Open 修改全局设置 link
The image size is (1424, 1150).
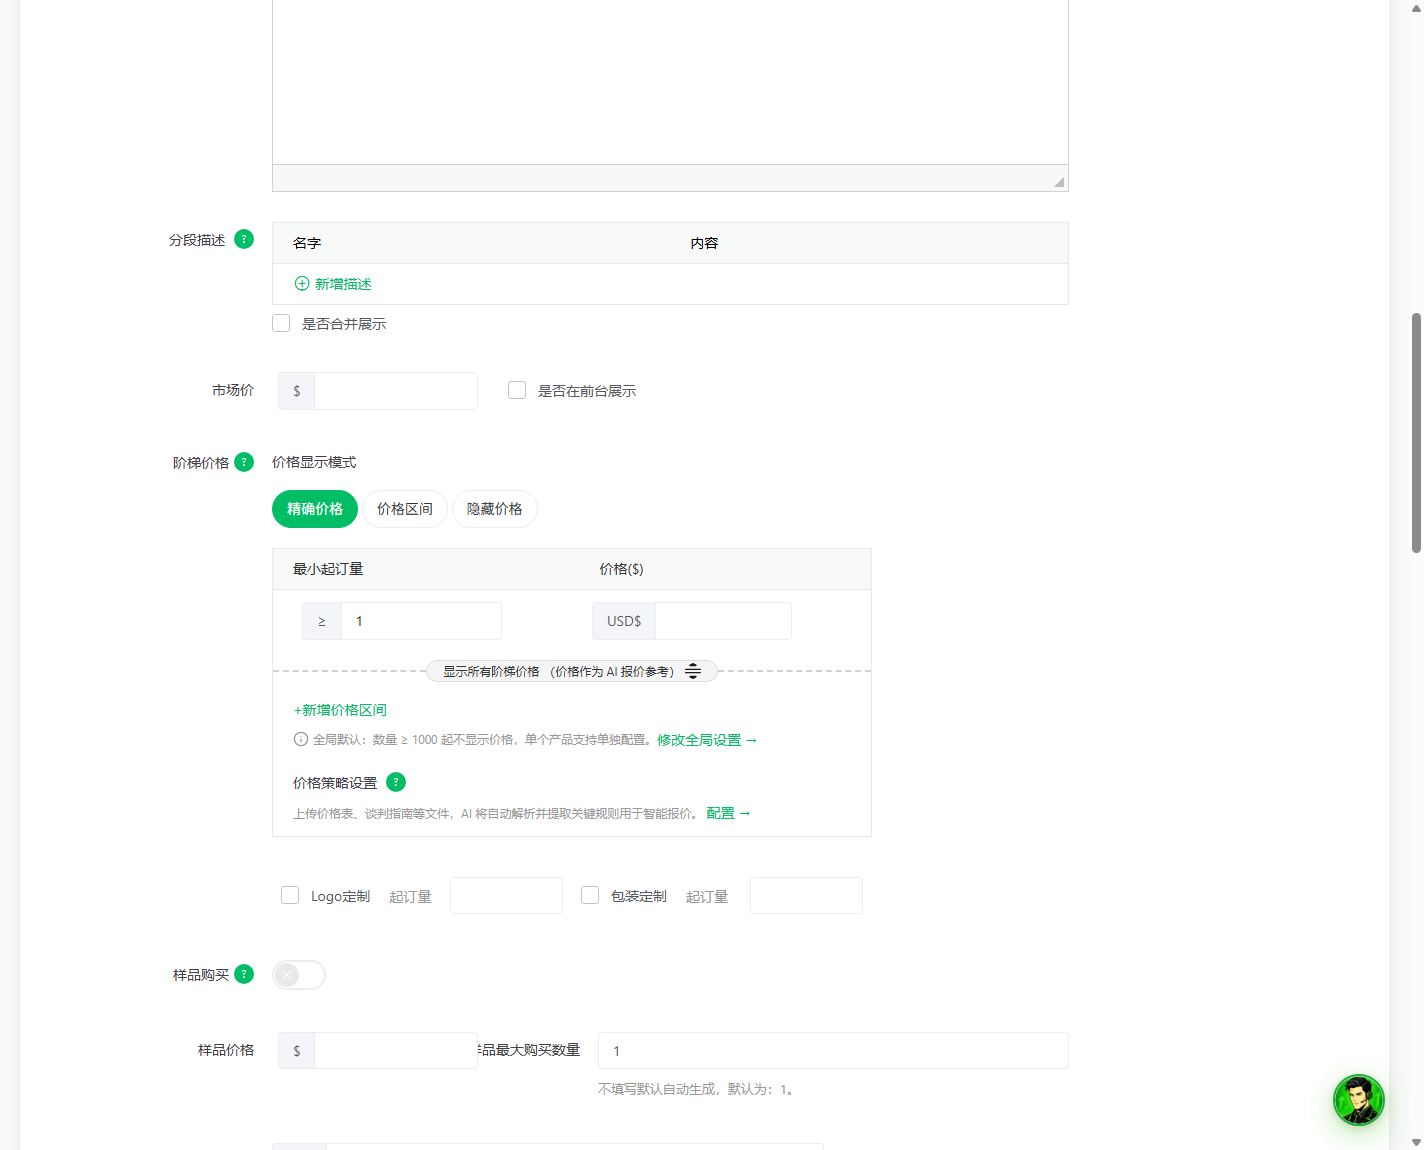pos(707,740)
